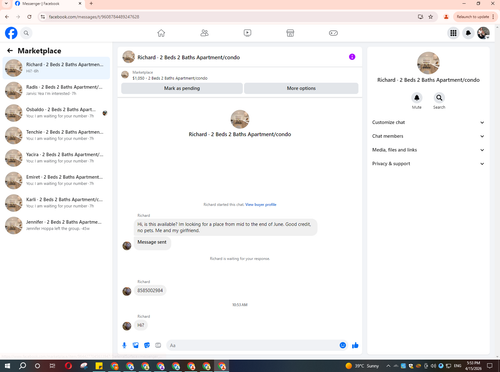This screenshot has height=372, width=500.
Task: Open the Marketplace storefront icon
Action: click(x=290, y=33)
